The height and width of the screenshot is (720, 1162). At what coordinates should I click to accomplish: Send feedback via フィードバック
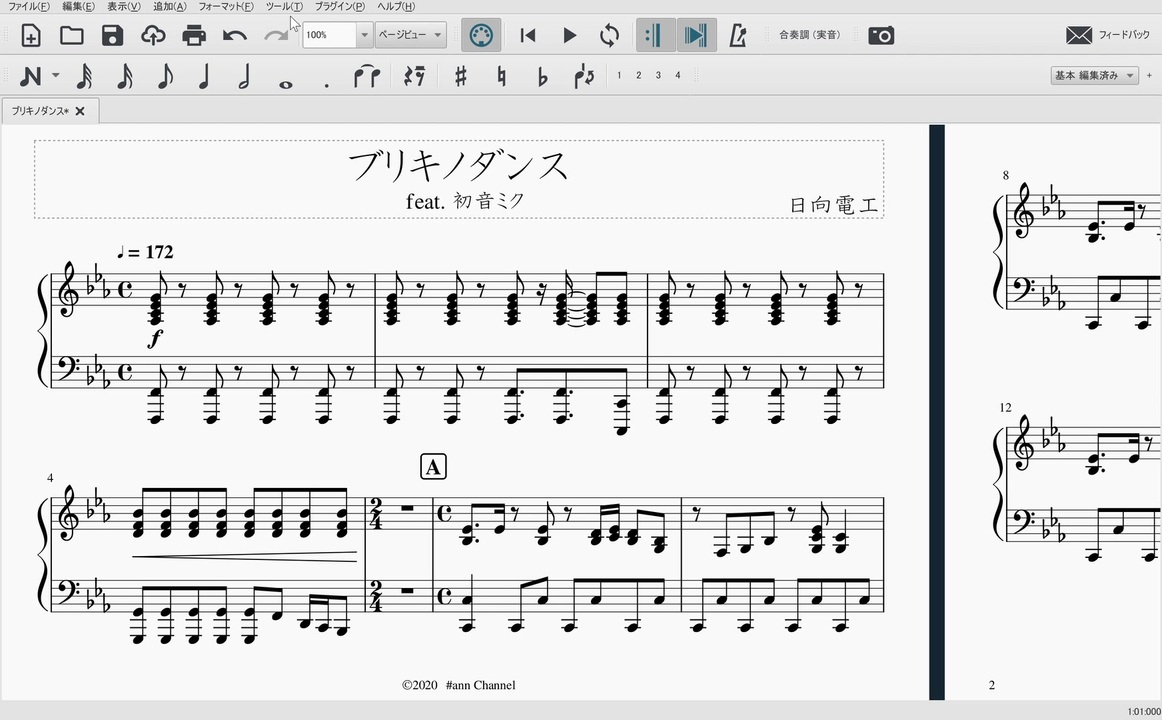point(1104,34)
